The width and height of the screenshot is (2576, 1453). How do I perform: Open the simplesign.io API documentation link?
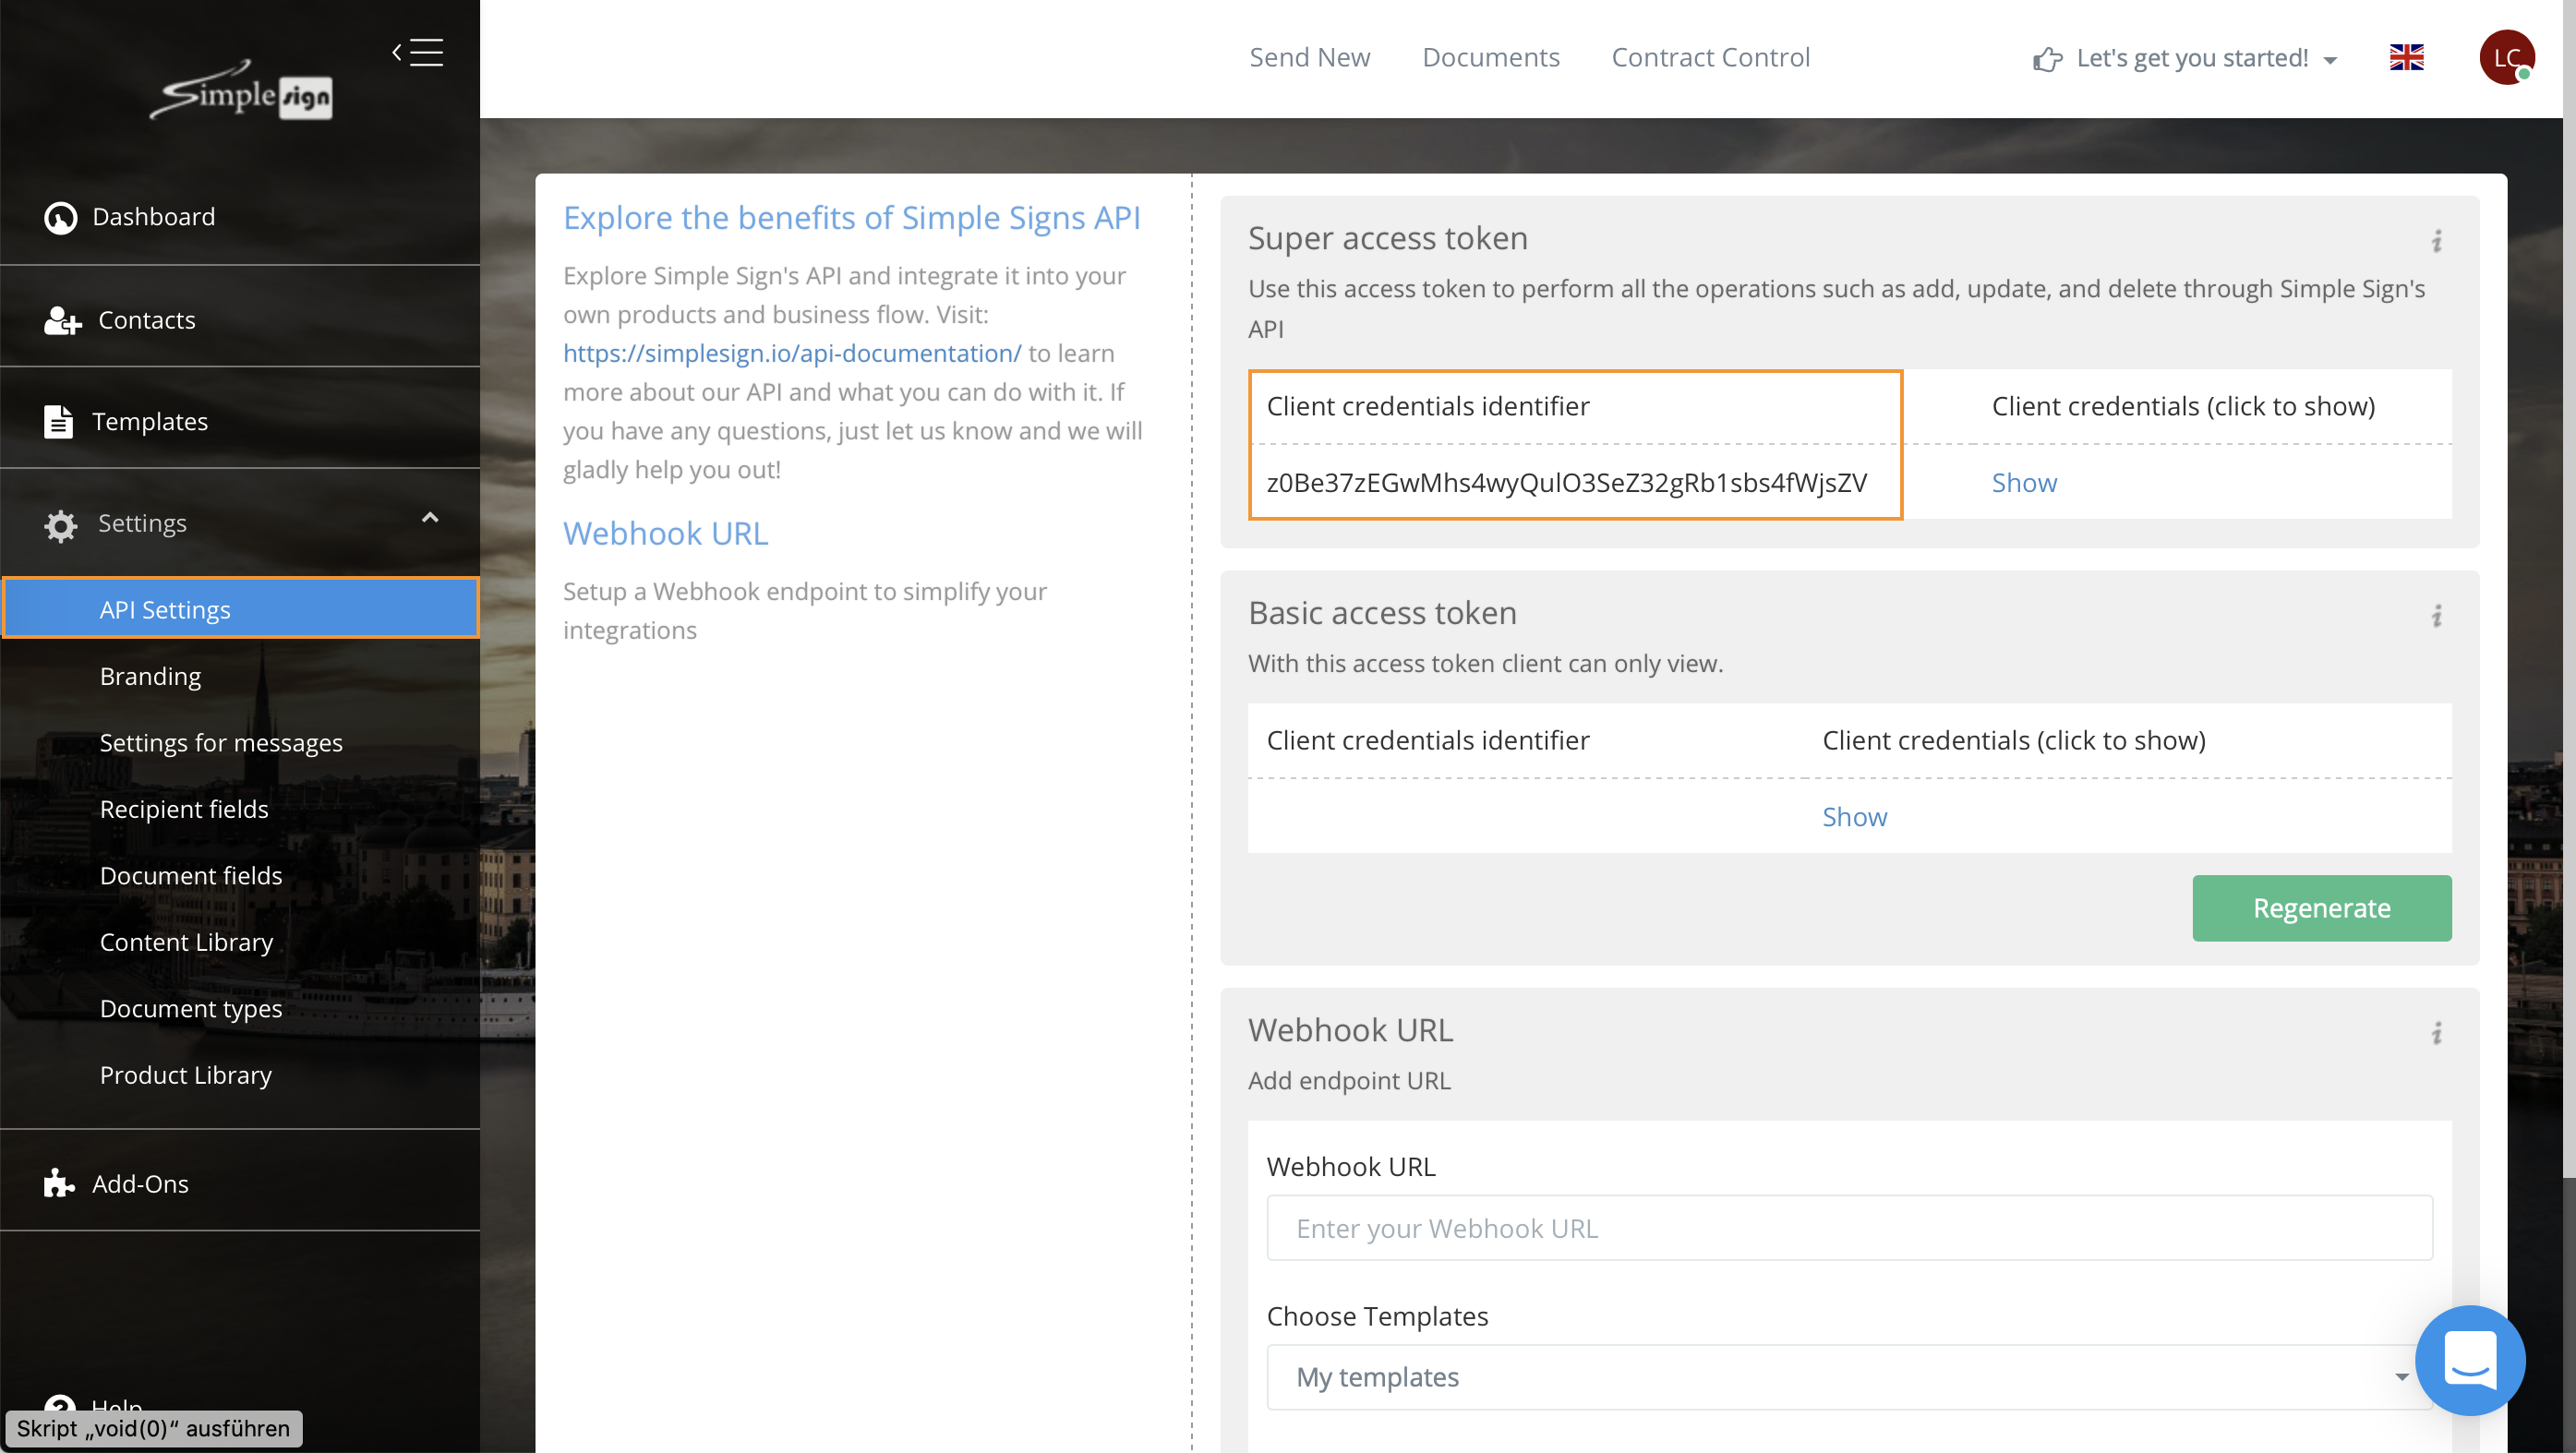(x=792, y=353)
